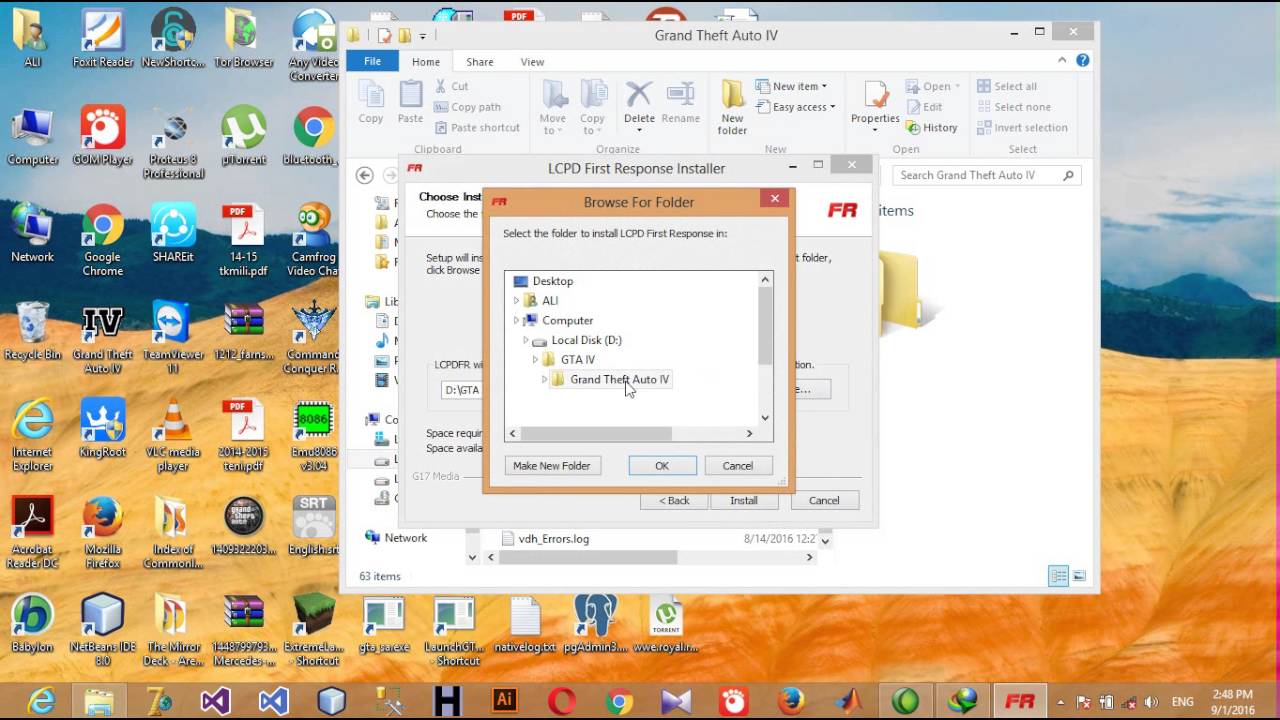Open Google Chrome desktop icon
Image resolution: width=1280 pixels, height=720 pixels.
tap(103, 241)
